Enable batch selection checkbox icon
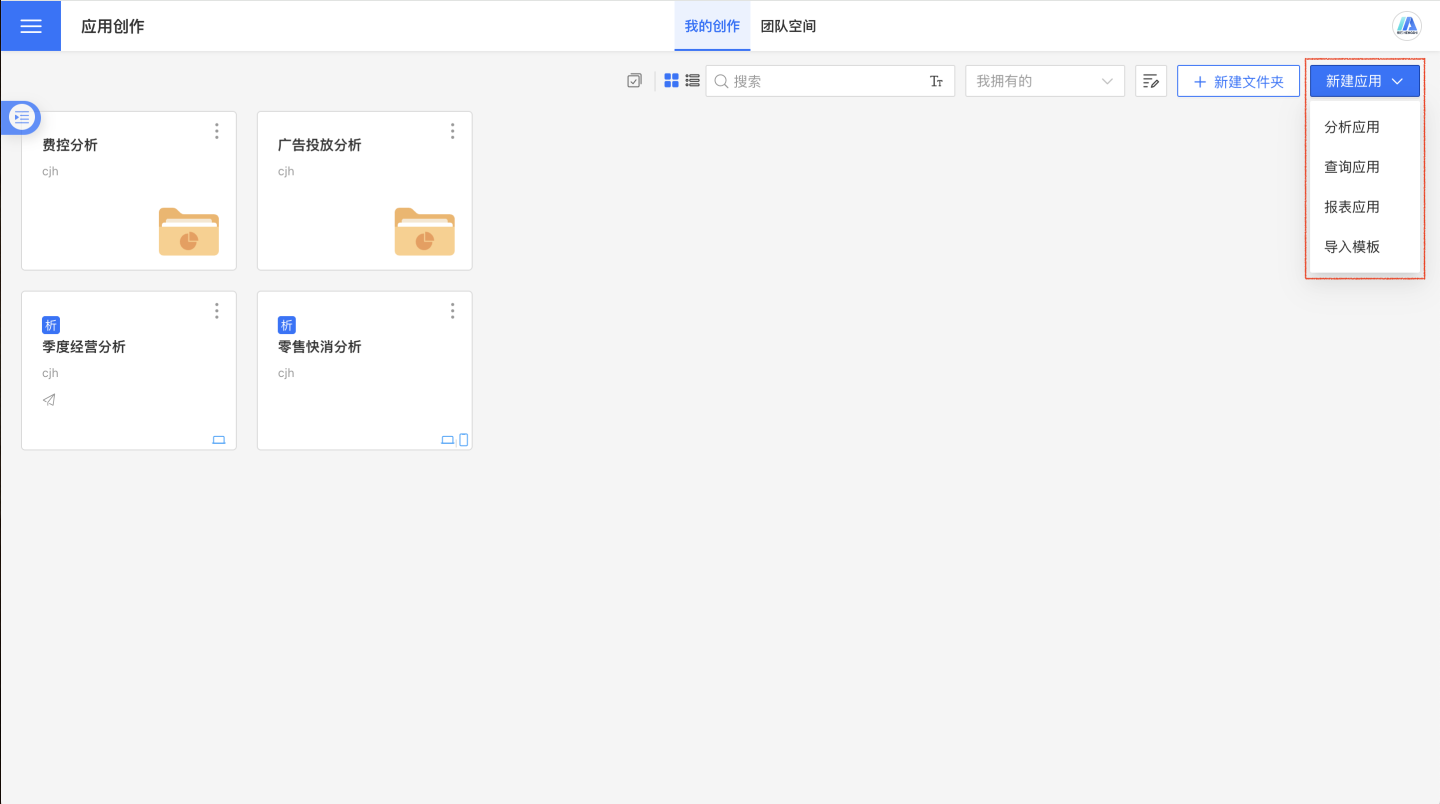The height and width of the screenshot is (804, 1440). (x=634, y=81)
